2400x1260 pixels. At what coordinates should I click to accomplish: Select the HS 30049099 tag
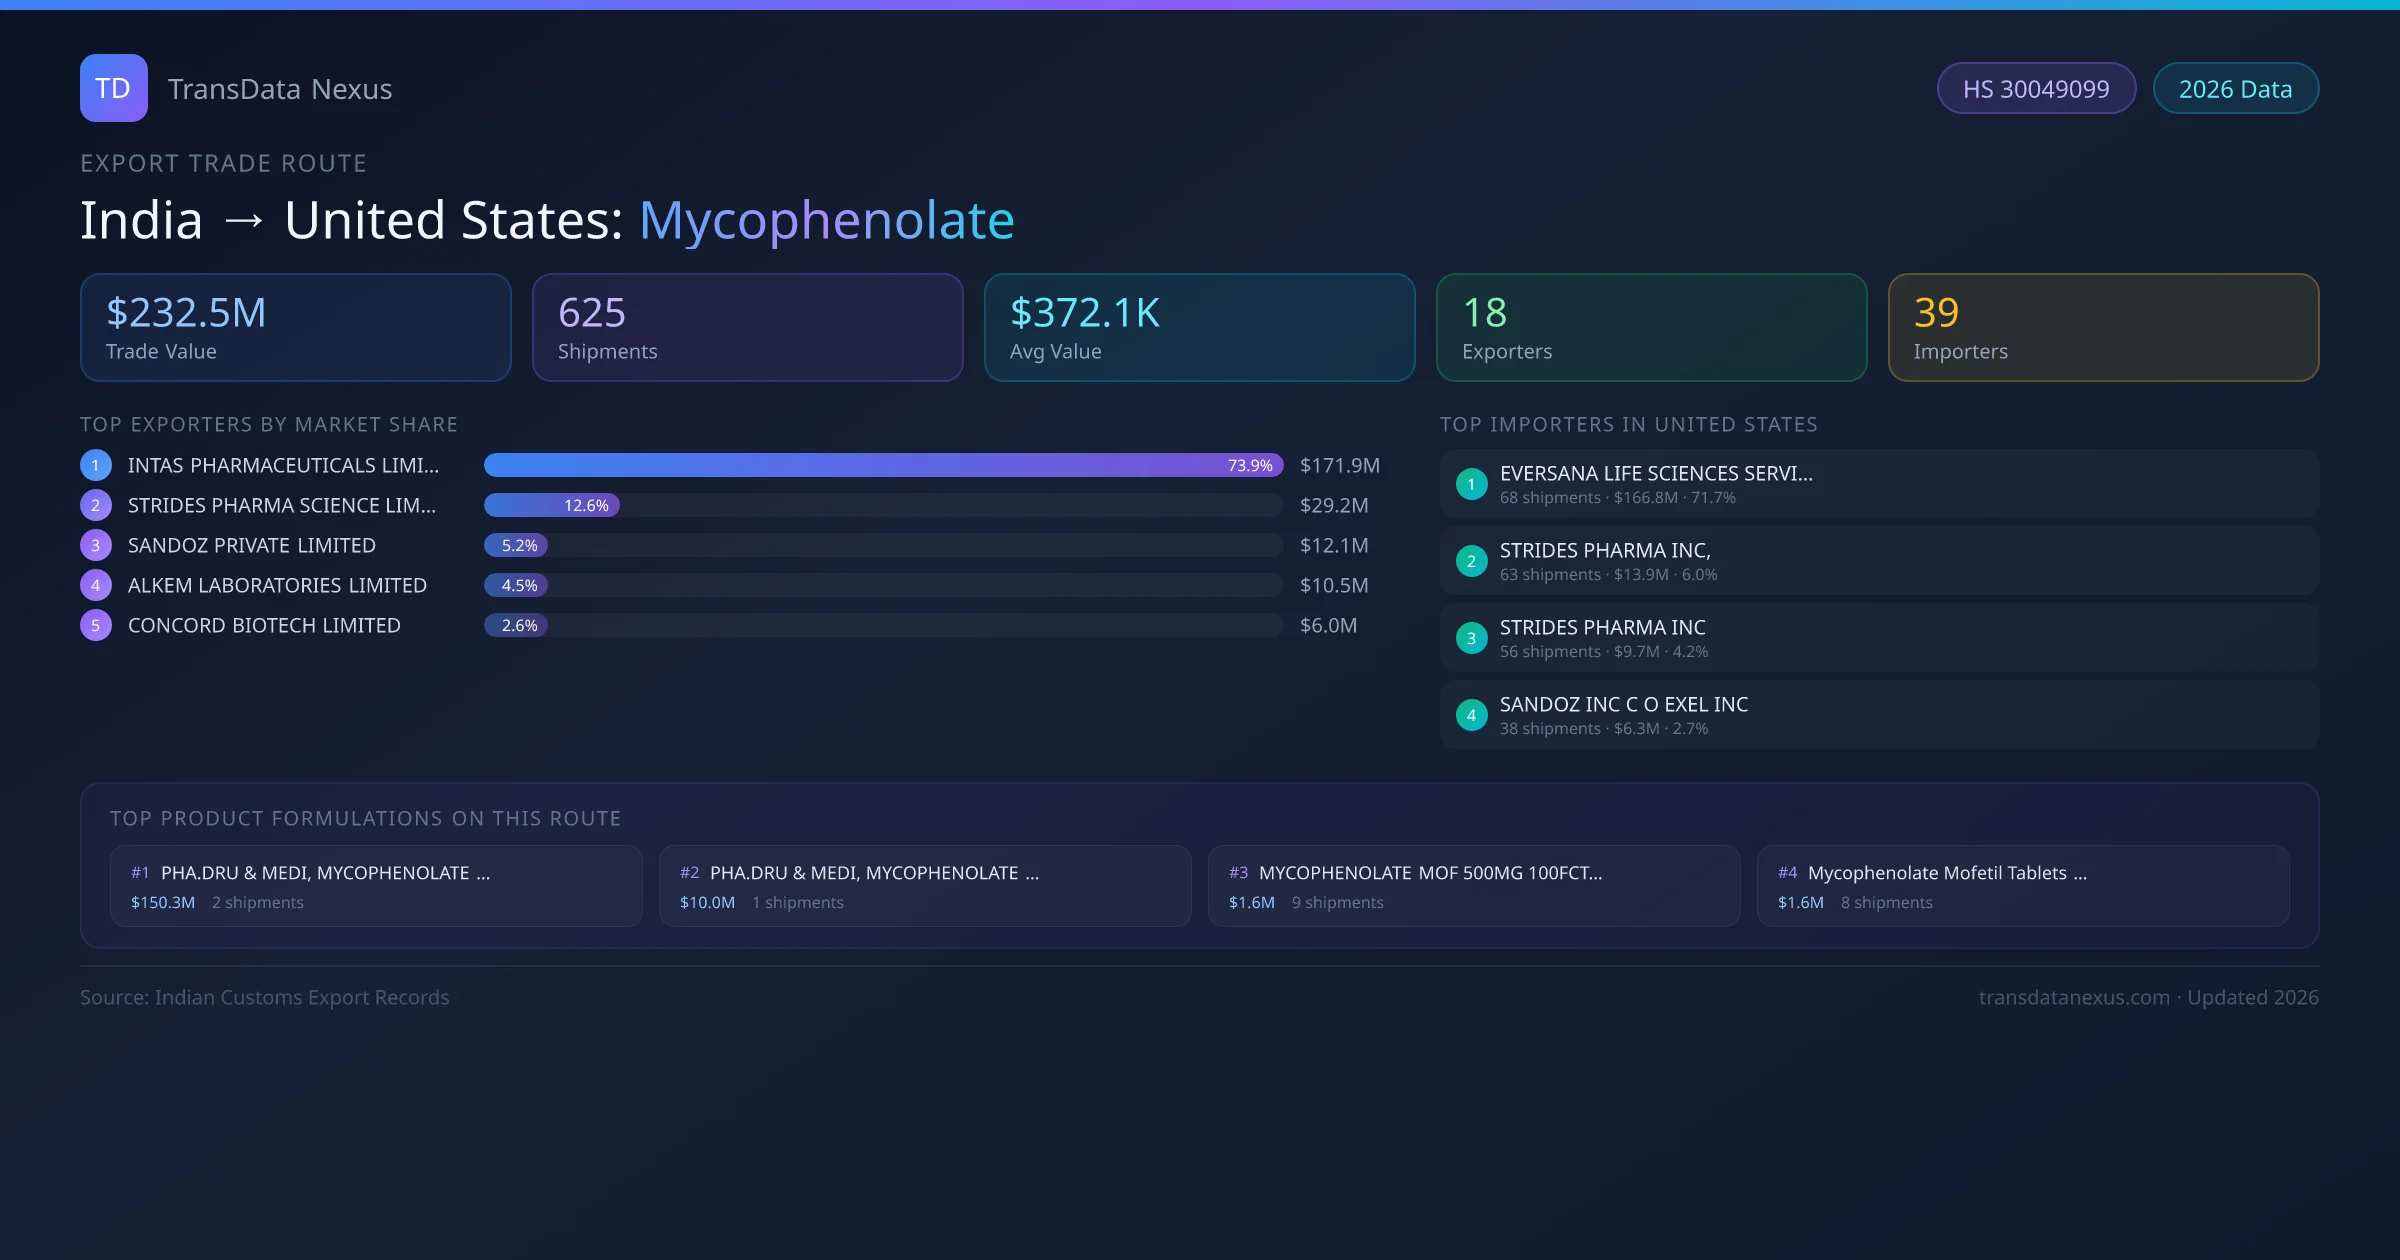pos(2035,89)
